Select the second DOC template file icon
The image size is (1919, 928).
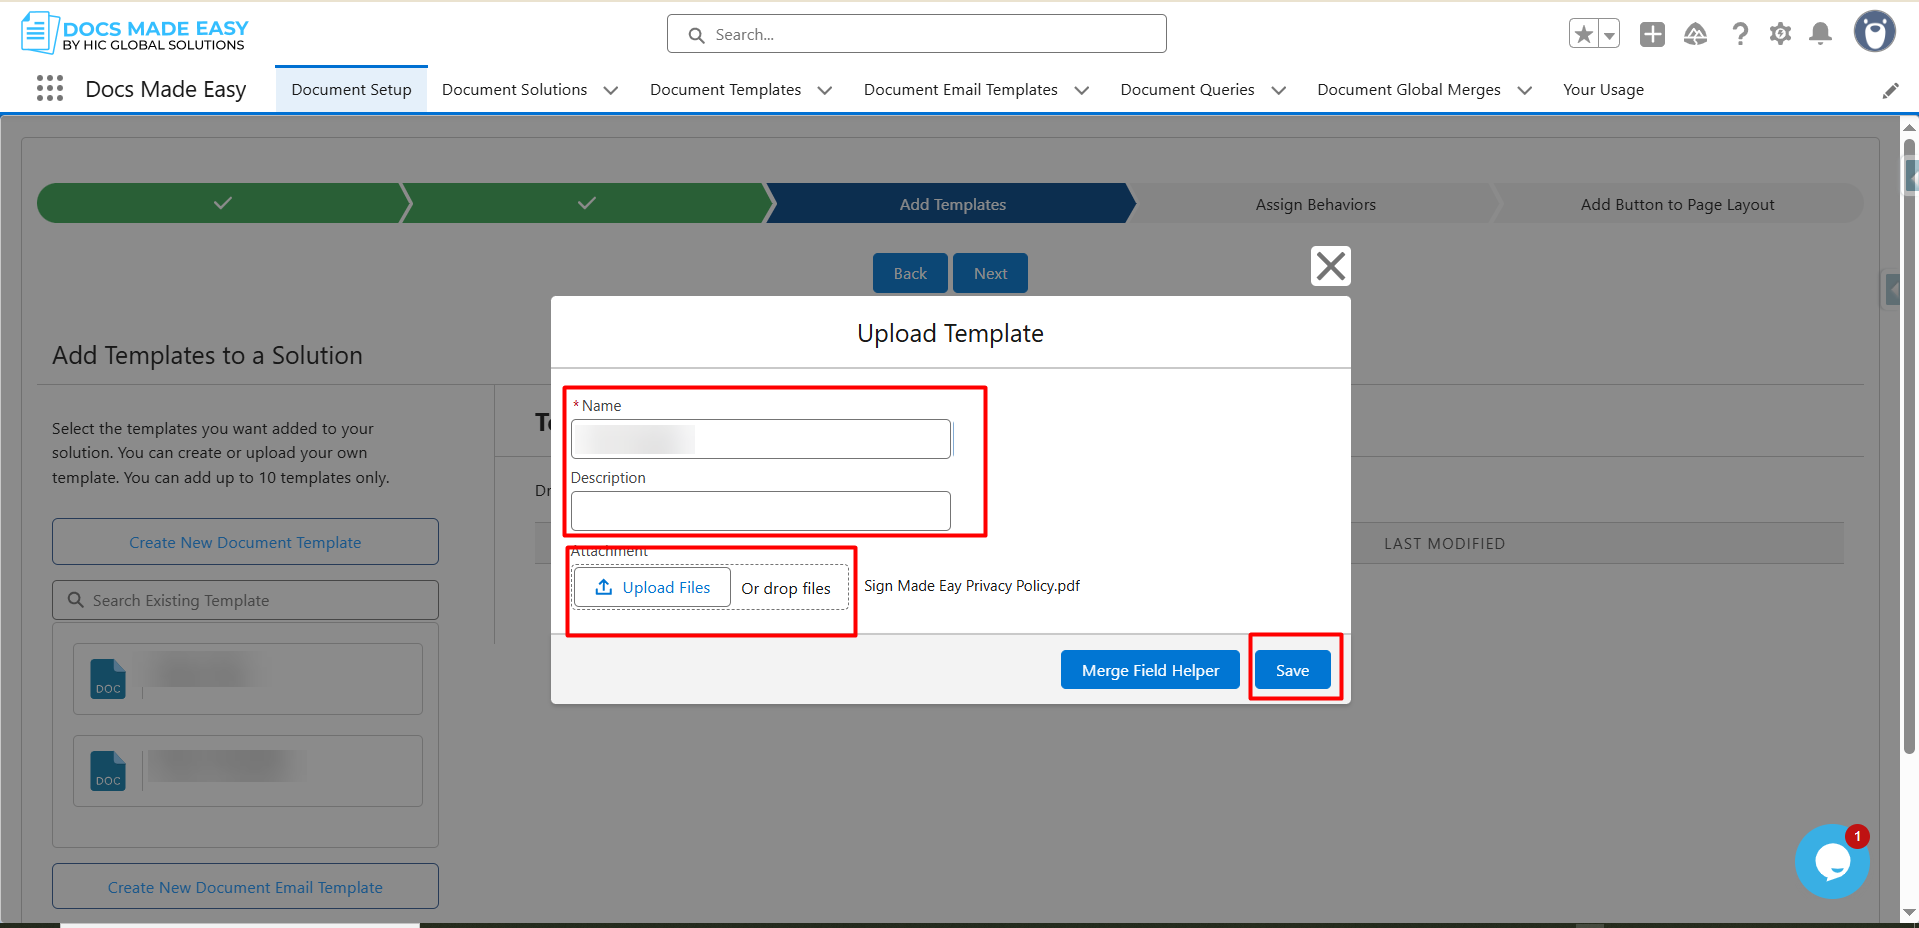point(108,771)
